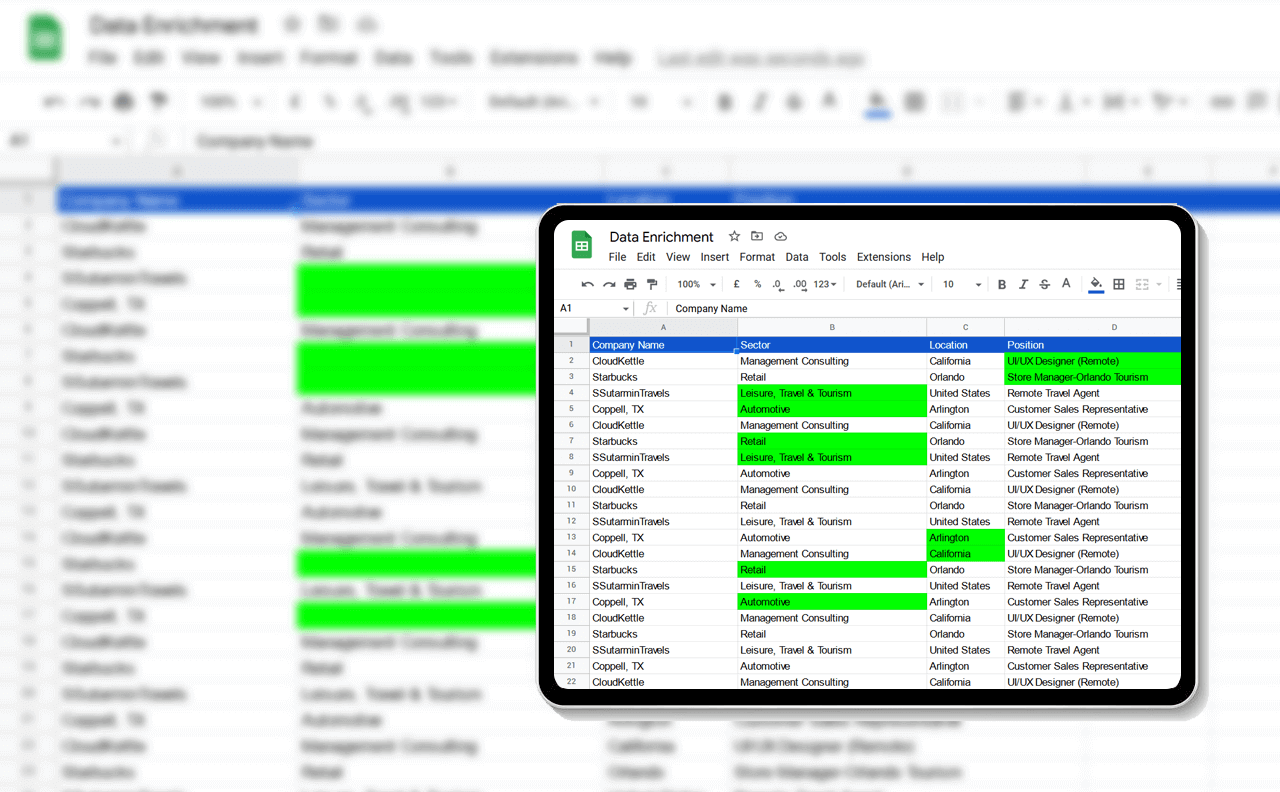This screenshot has height=792, width=1280.
Task: Open the borders tool
Action: click(x=1119, y=285)
